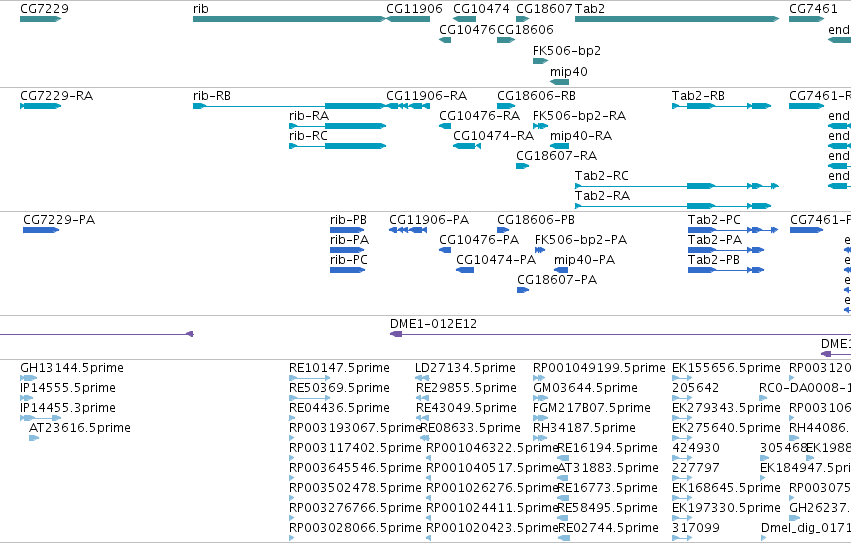Select the RE10147.5prime EST

[309, 378]
